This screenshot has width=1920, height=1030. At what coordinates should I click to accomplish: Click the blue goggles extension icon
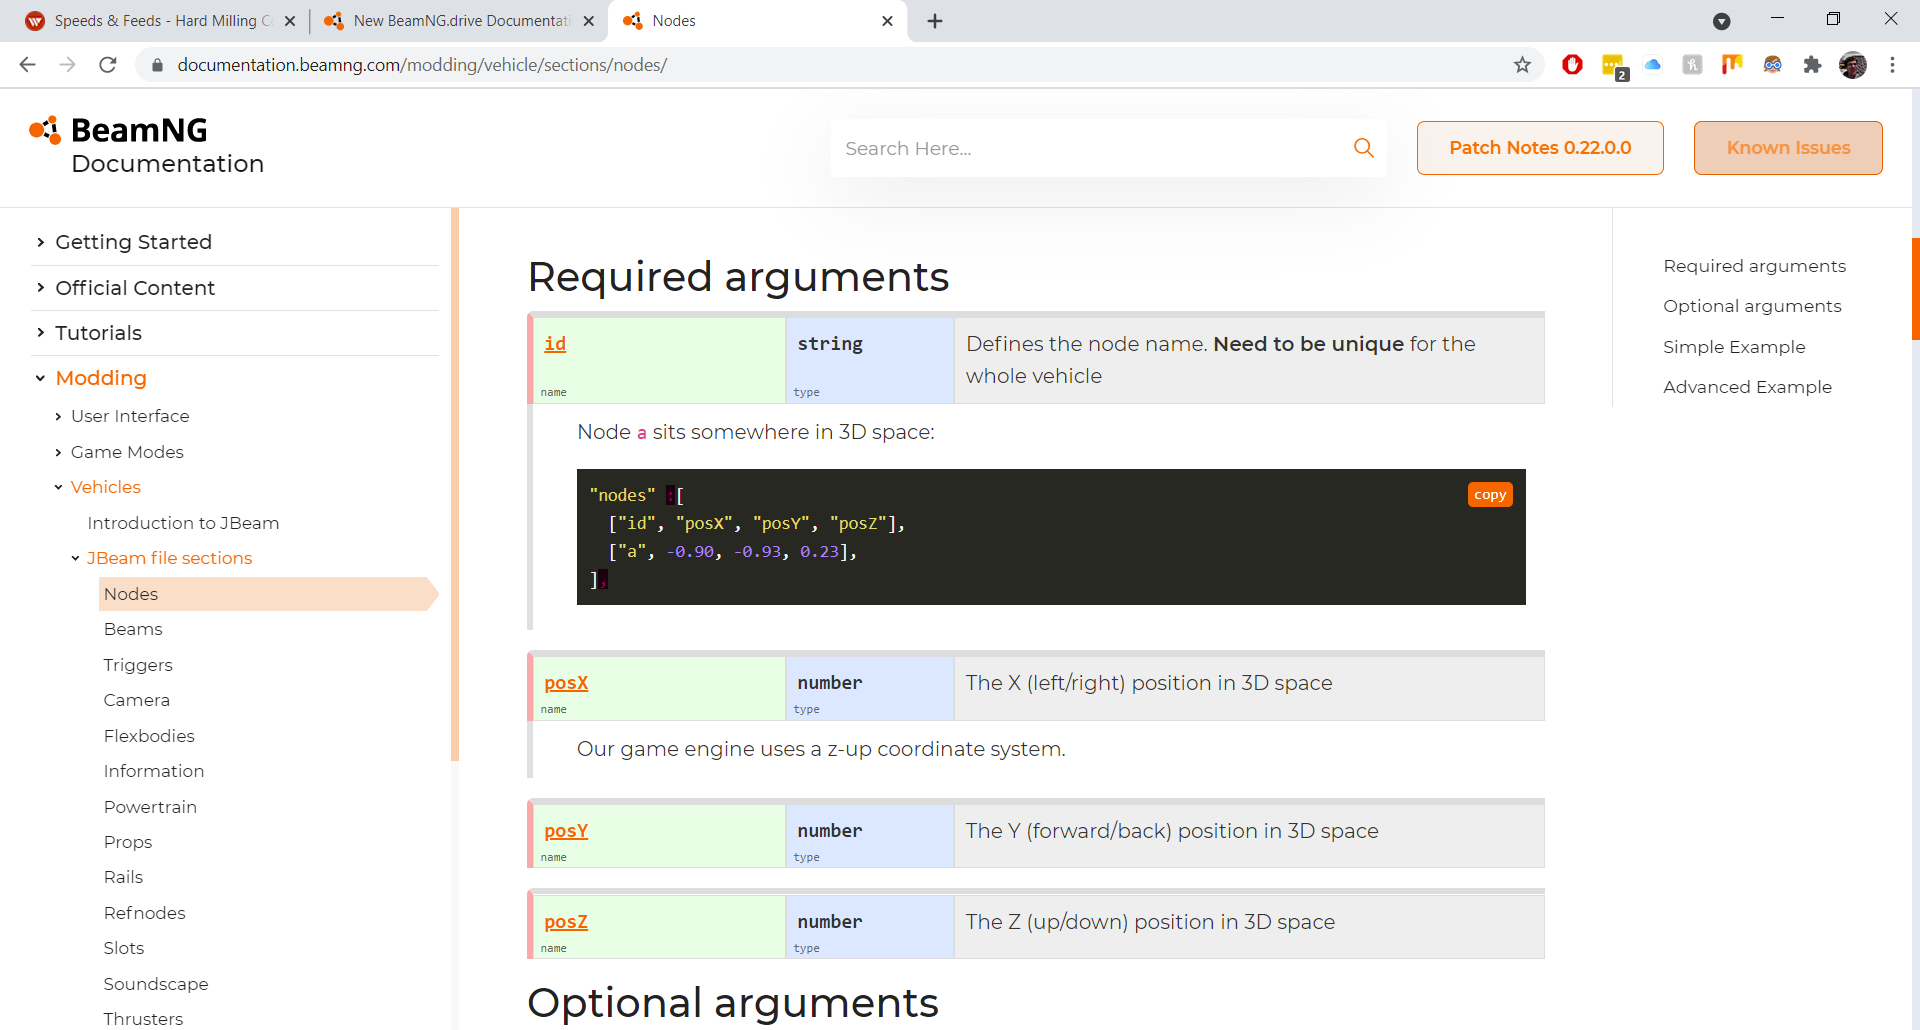point(1772,65)
